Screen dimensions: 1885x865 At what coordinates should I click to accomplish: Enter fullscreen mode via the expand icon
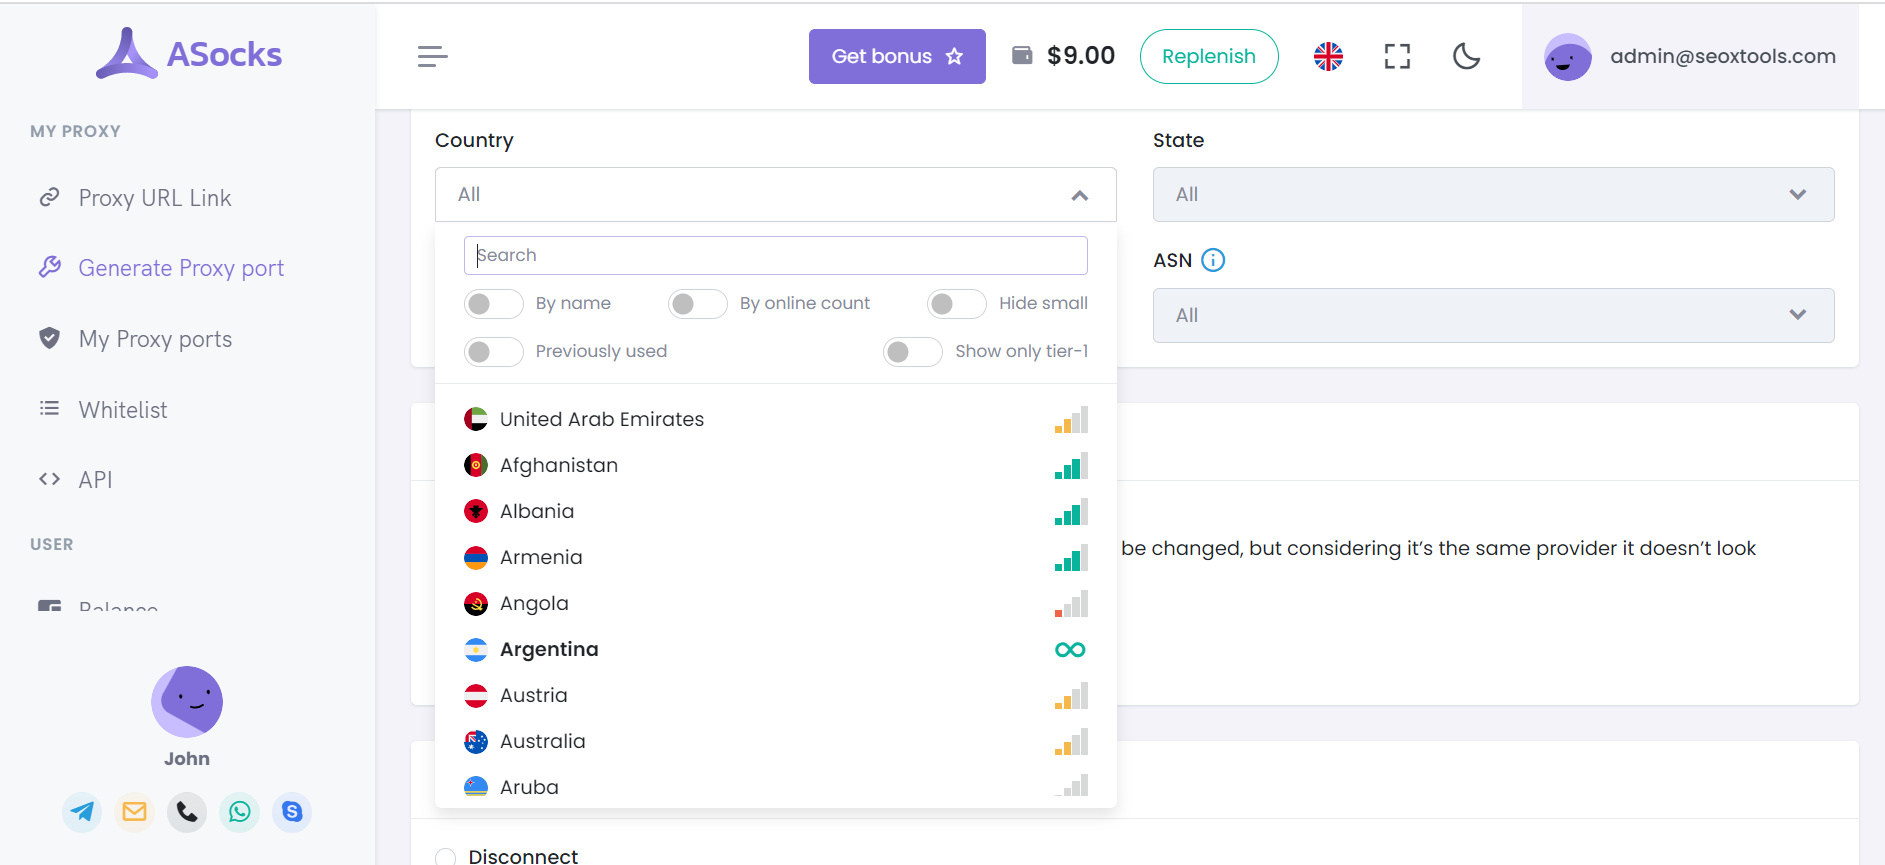coord(1397,57)
